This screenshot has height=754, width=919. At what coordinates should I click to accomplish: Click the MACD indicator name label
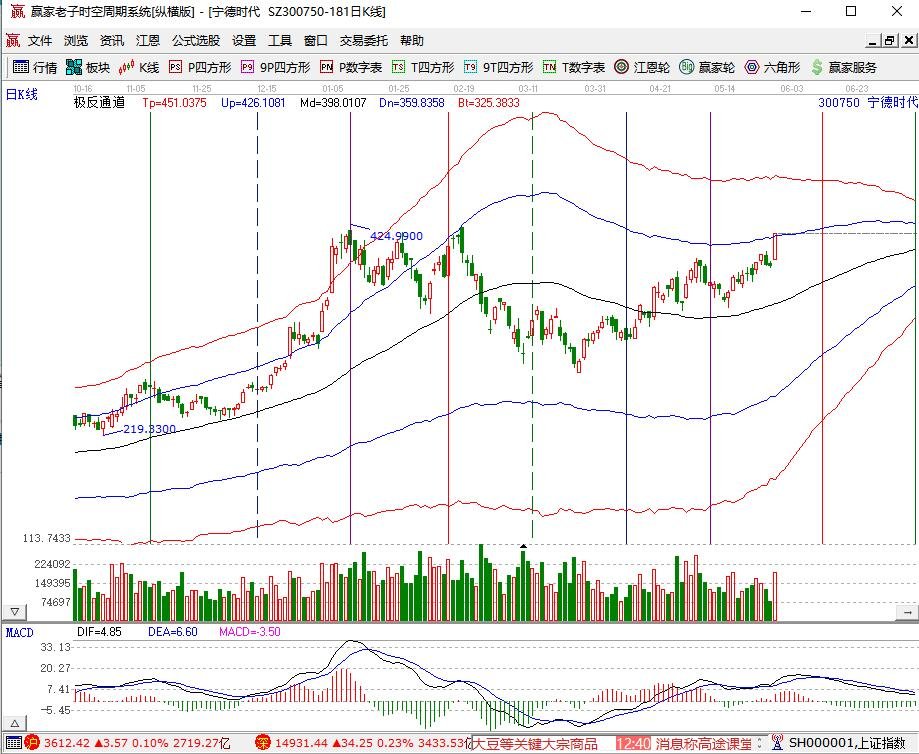tap(19, 633)
